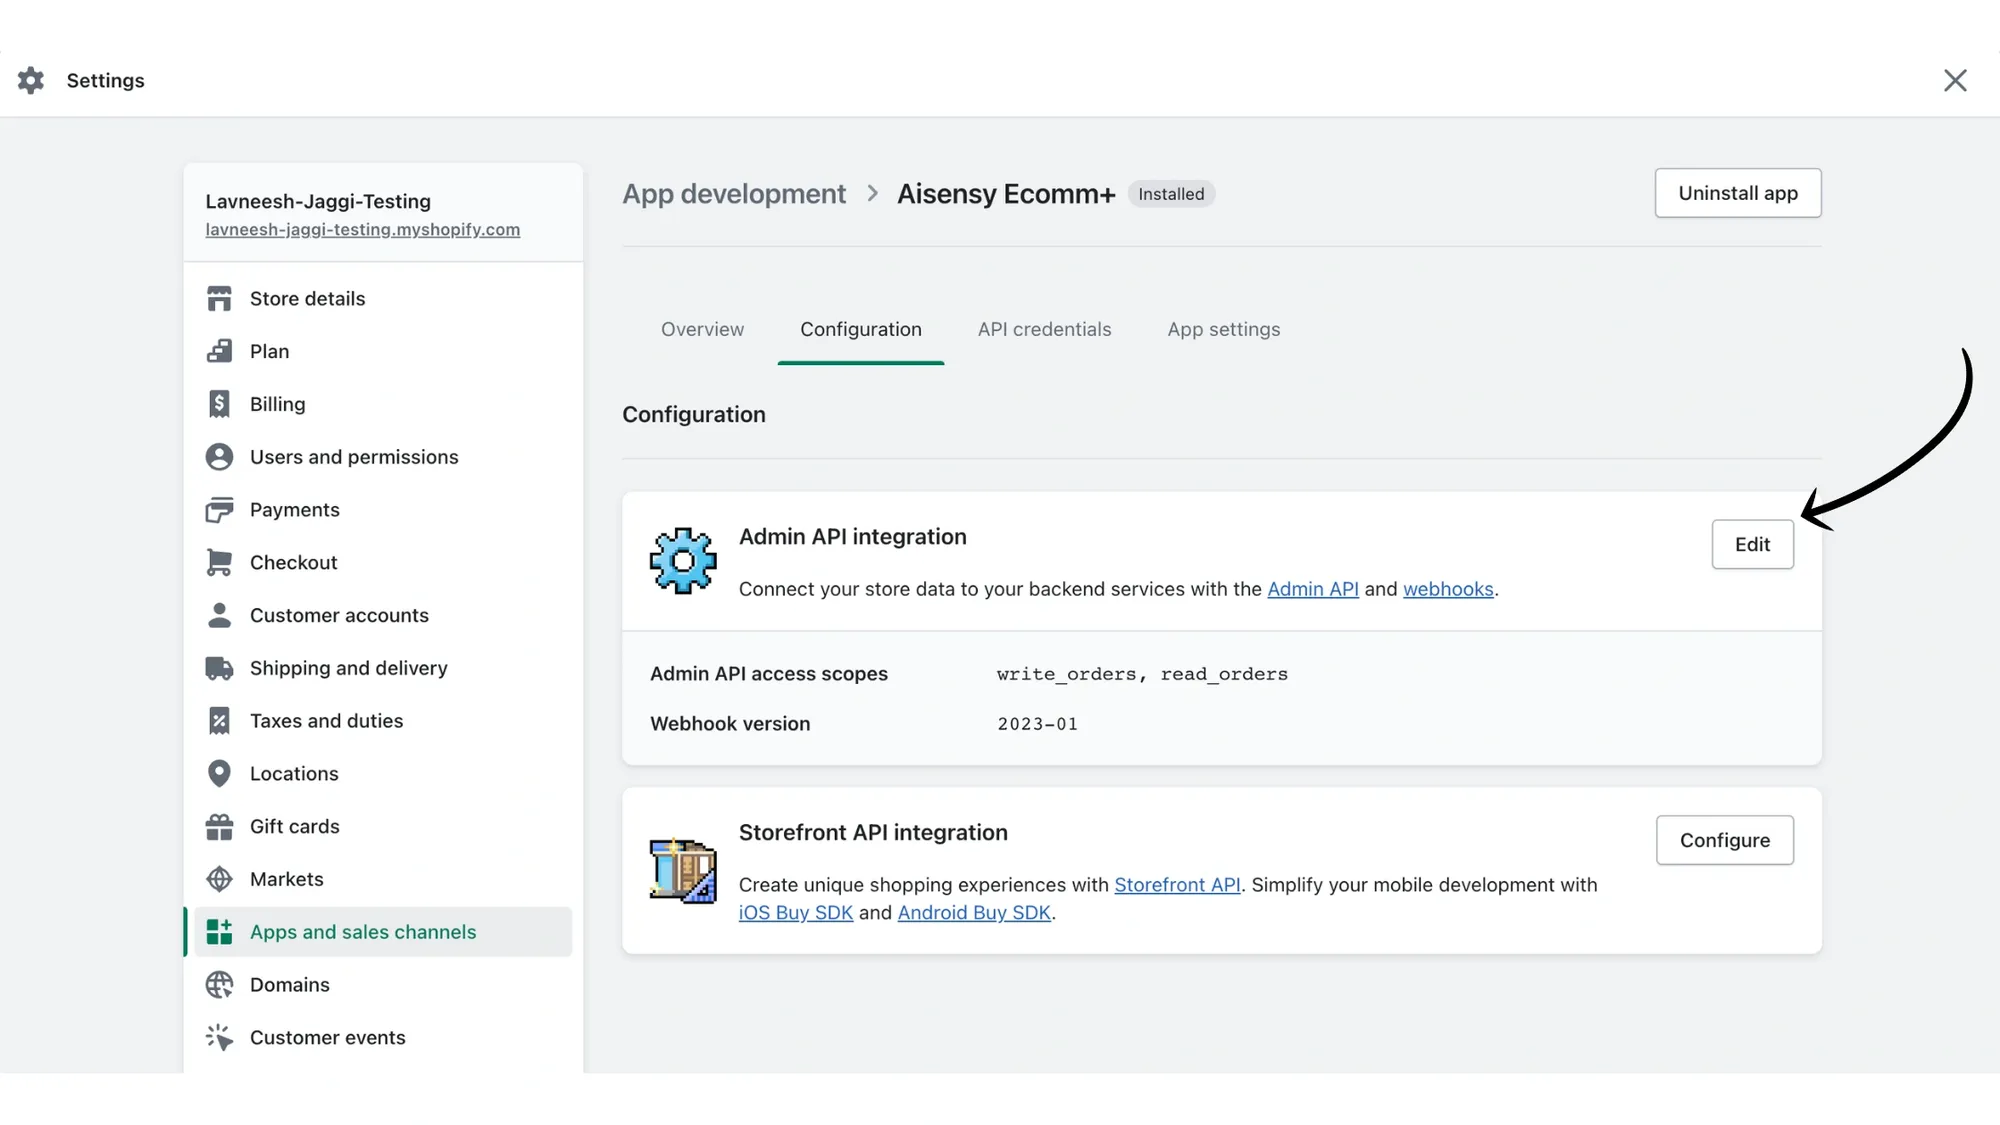
Task: Click the Locations pin icon
Action: pos(219,773)
